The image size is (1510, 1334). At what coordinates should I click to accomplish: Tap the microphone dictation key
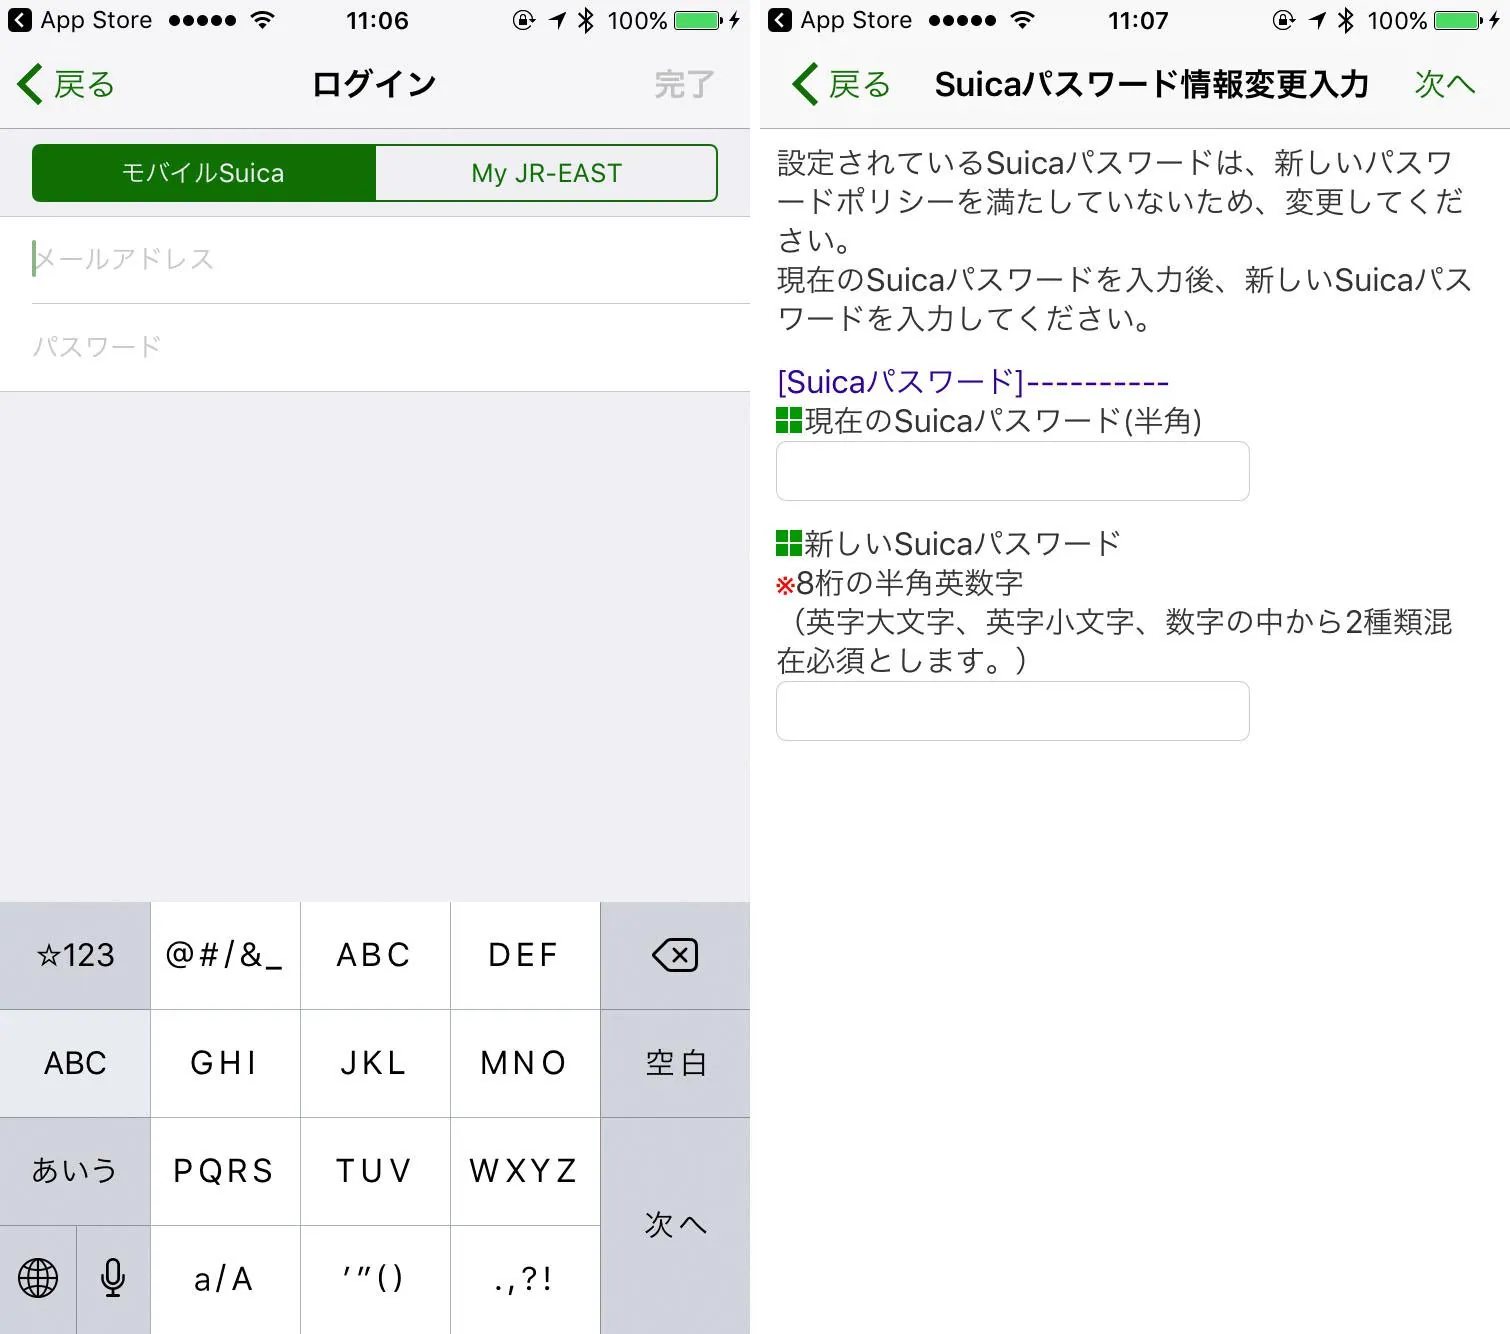pos(113,1278)
